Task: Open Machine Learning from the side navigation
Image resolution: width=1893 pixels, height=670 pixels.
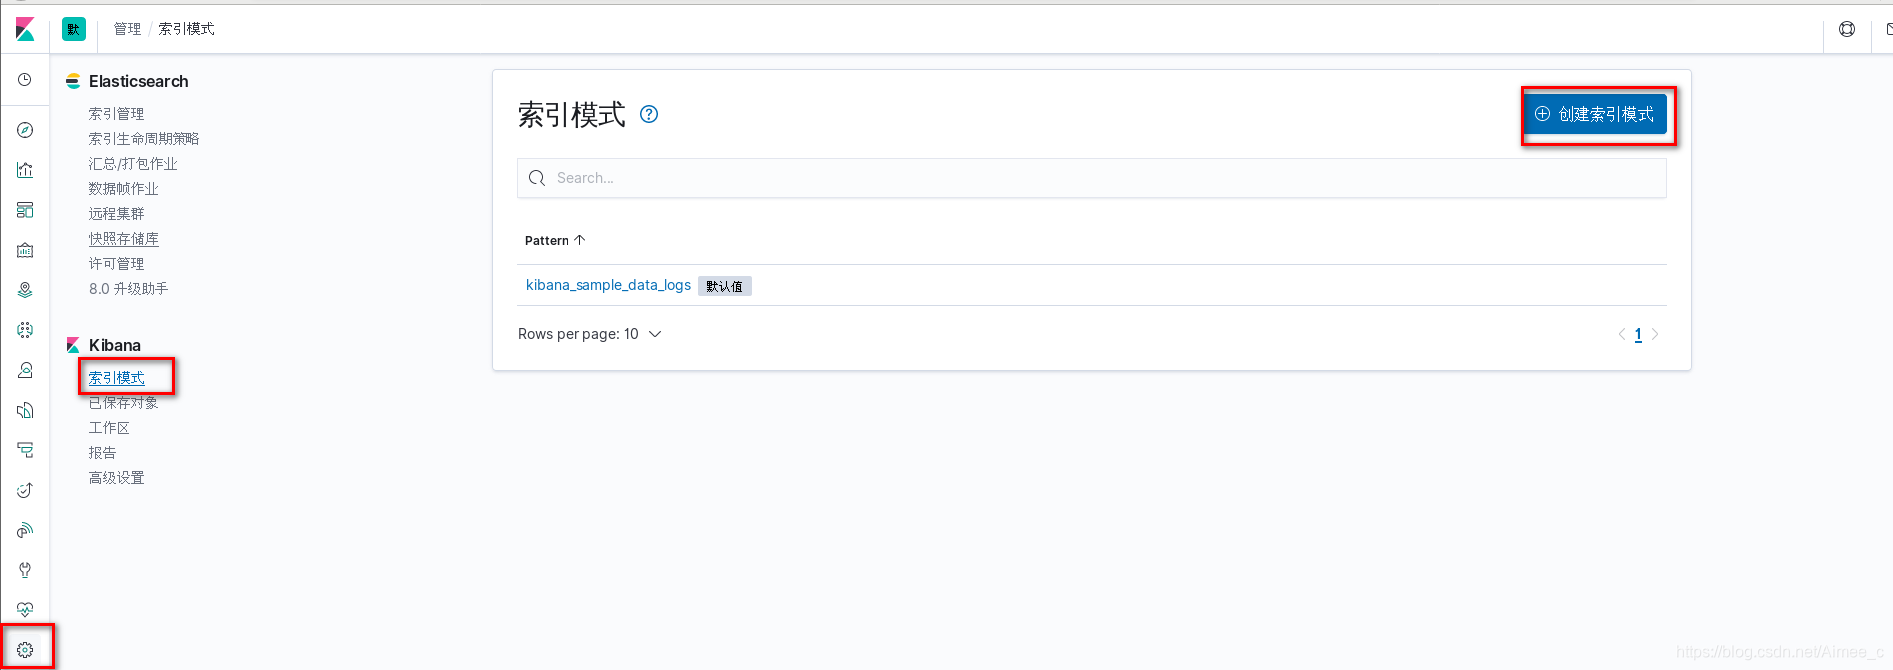Action: tap(25, 330)
